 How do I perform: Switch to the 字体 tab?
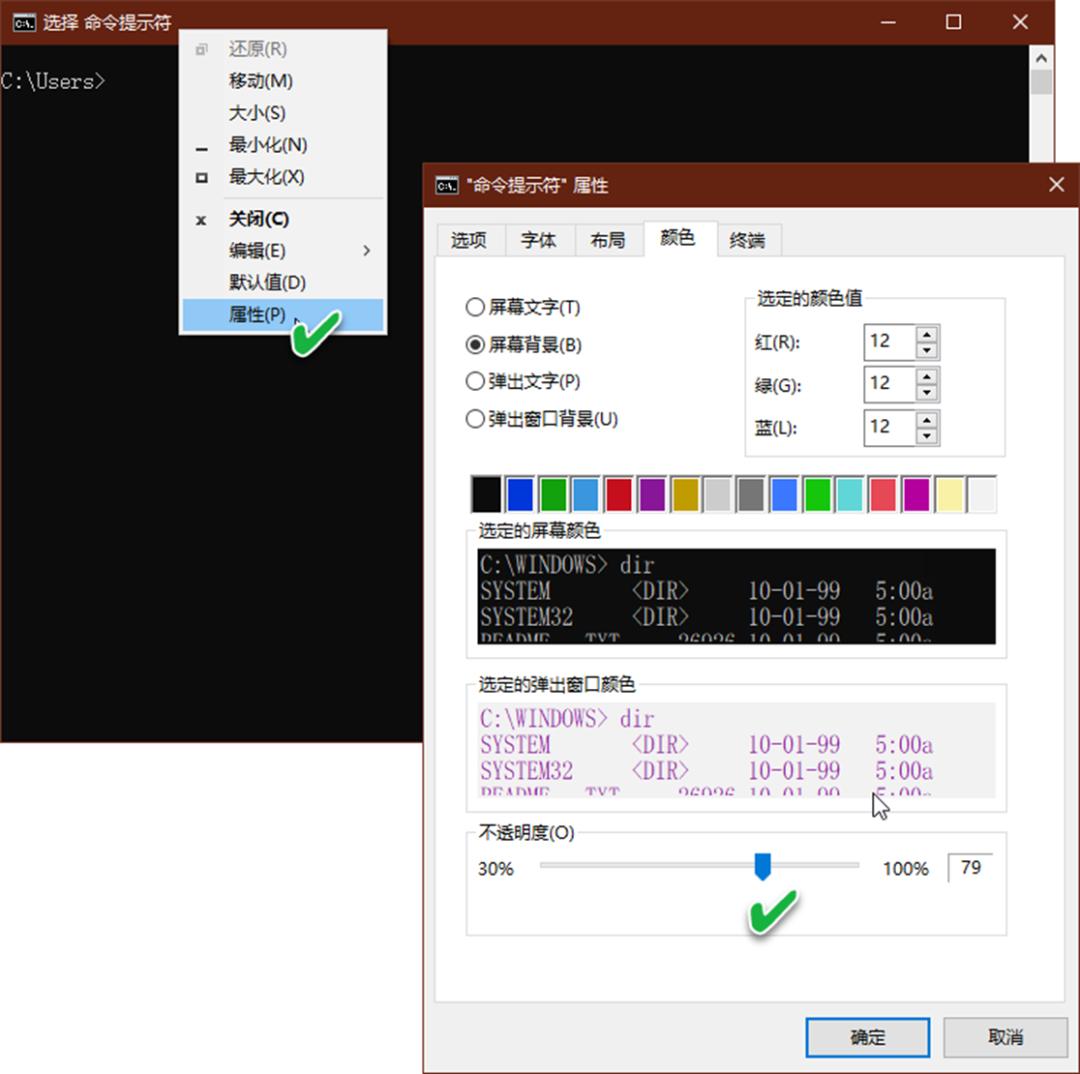(538, 240)
